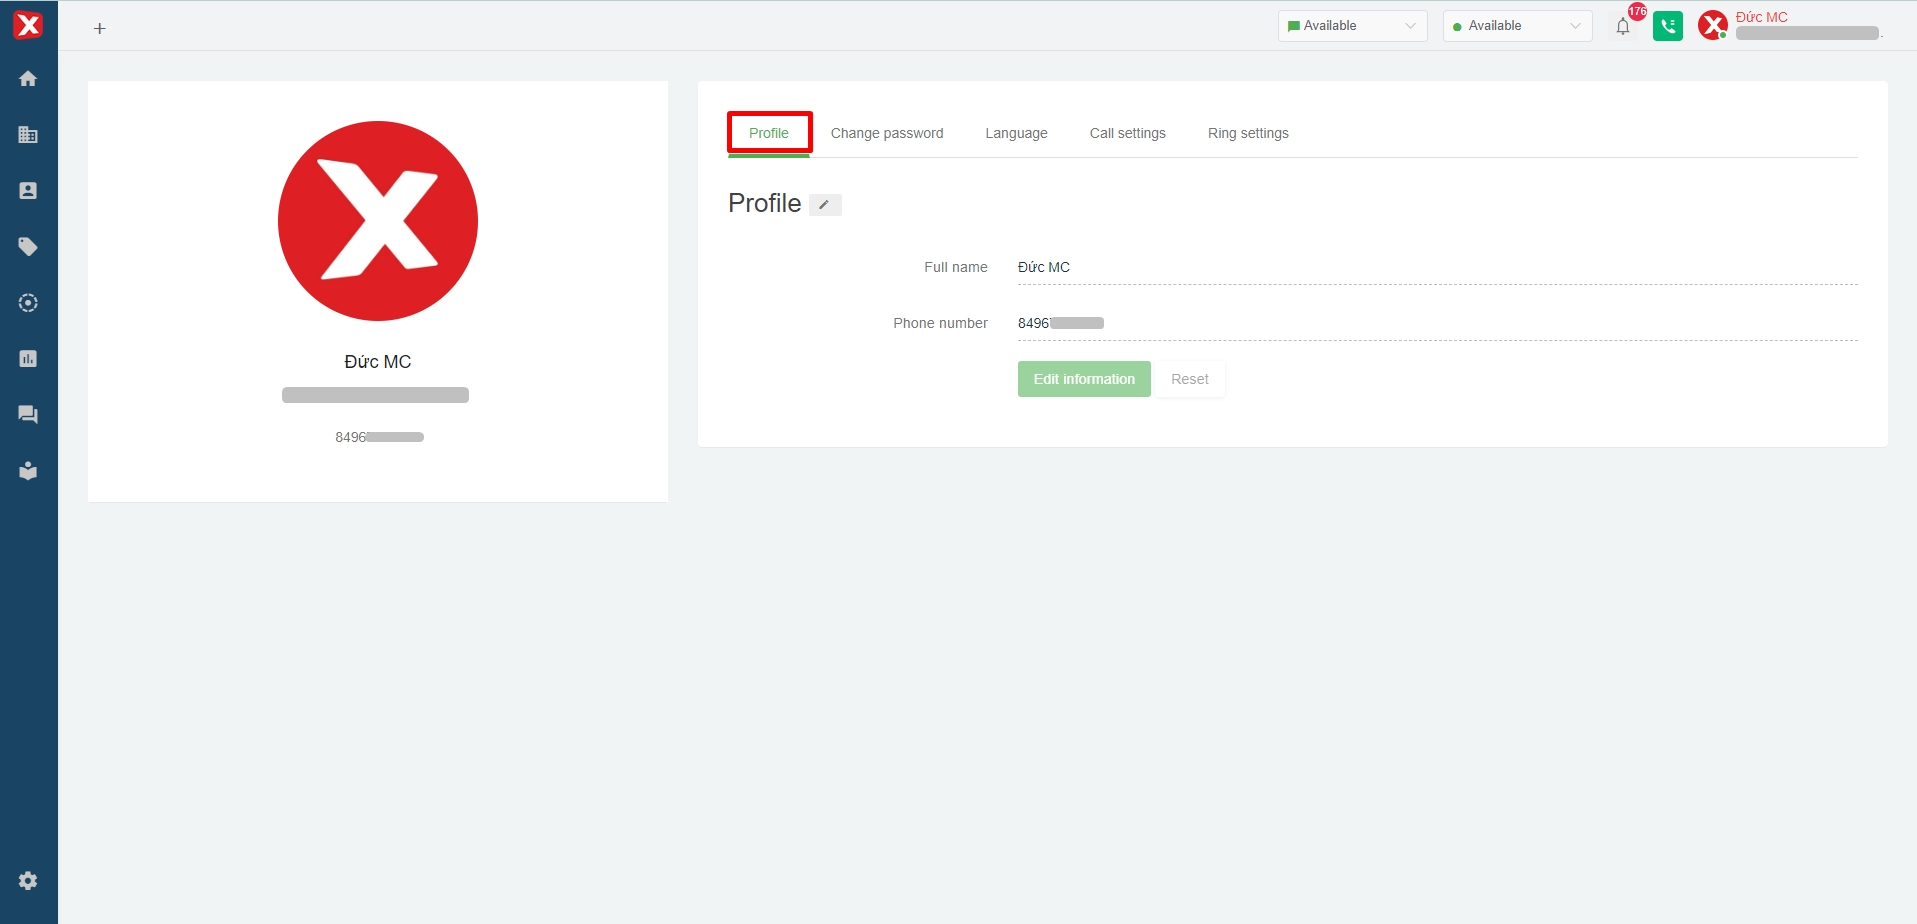Switch to the Call settings tab
1917x924 pixels.
coord(1127,133)
